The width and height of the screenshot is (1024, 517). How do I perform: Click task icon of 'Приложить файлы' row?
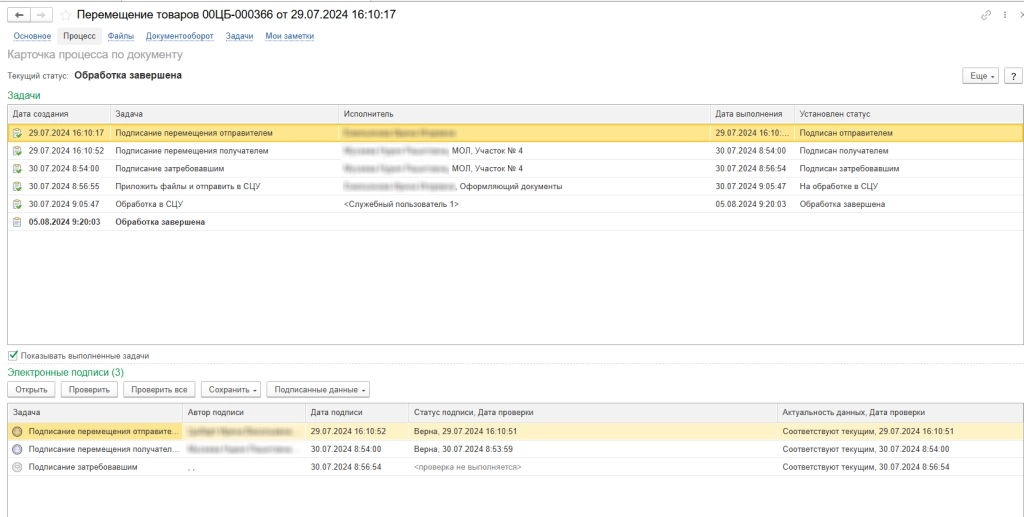point(16,186)
